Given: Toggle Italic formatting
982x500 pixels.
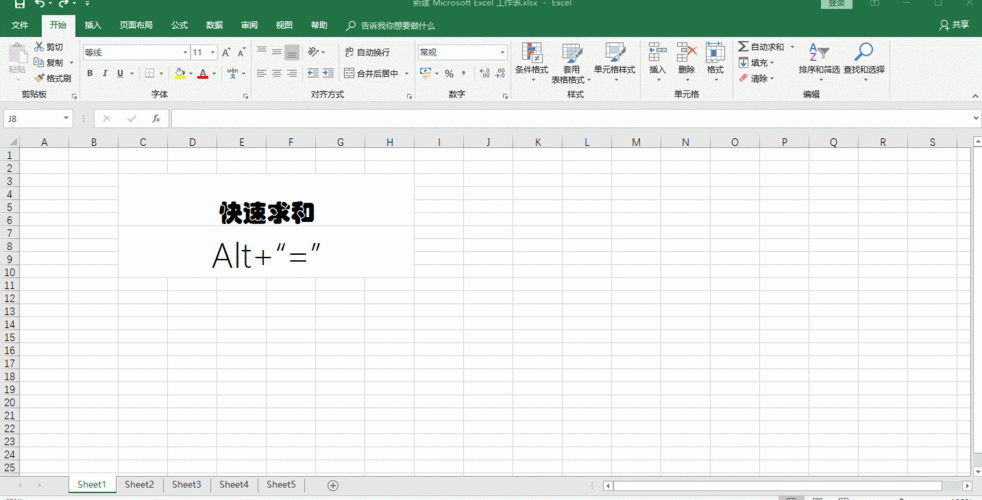Looking at the screenshot, I should (x=105, y=73).
